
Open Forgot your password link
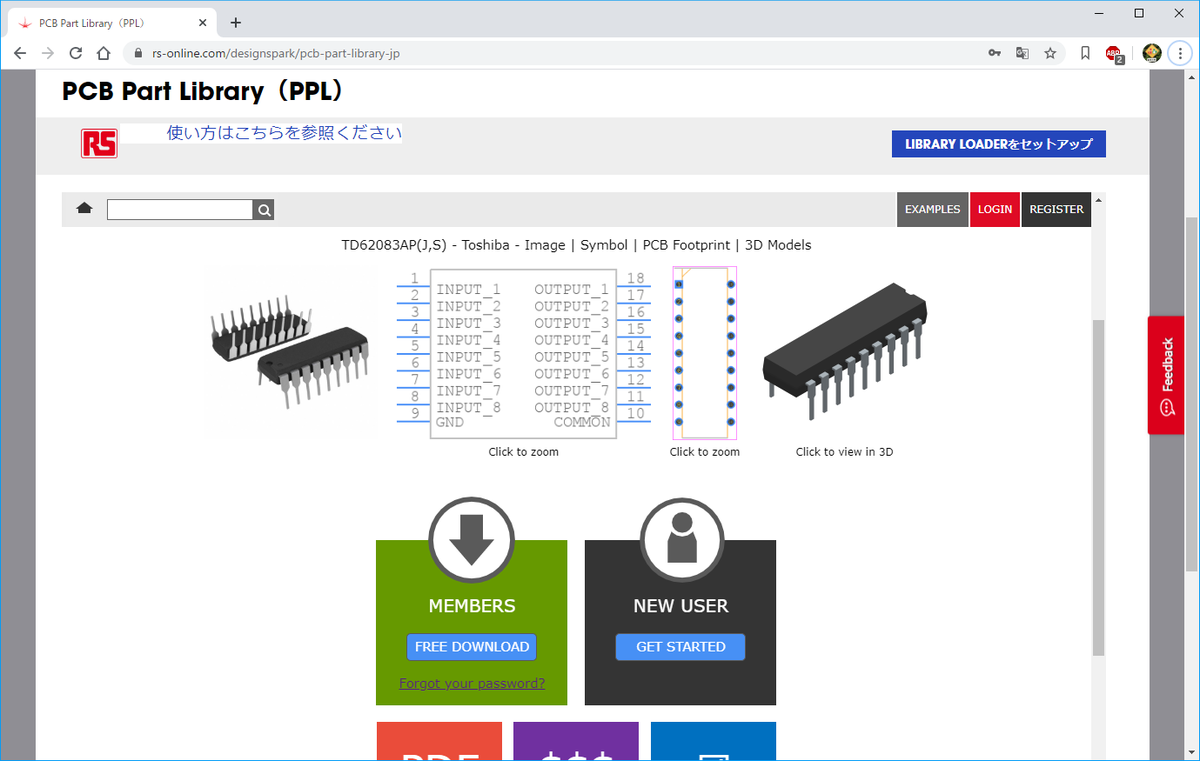pyautogui.click(x=472, y=684)
